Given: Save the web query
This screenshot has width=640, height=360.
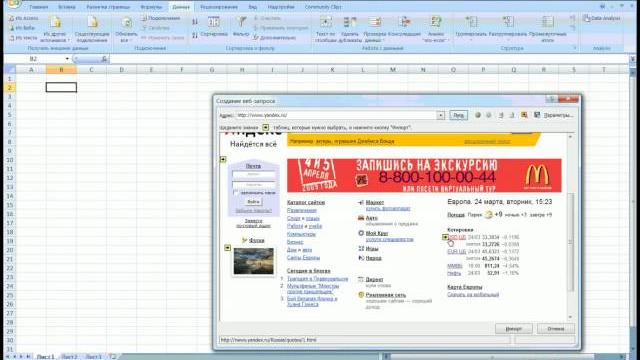Looking at the screenshot, I should (537, 115).
